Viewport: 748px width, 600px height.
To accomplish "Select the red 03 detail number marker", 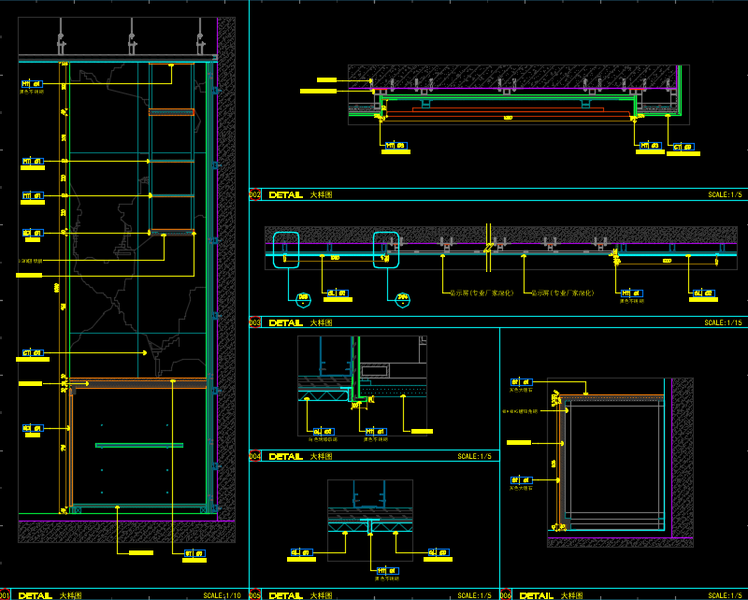I will click(x=255, y=323).
